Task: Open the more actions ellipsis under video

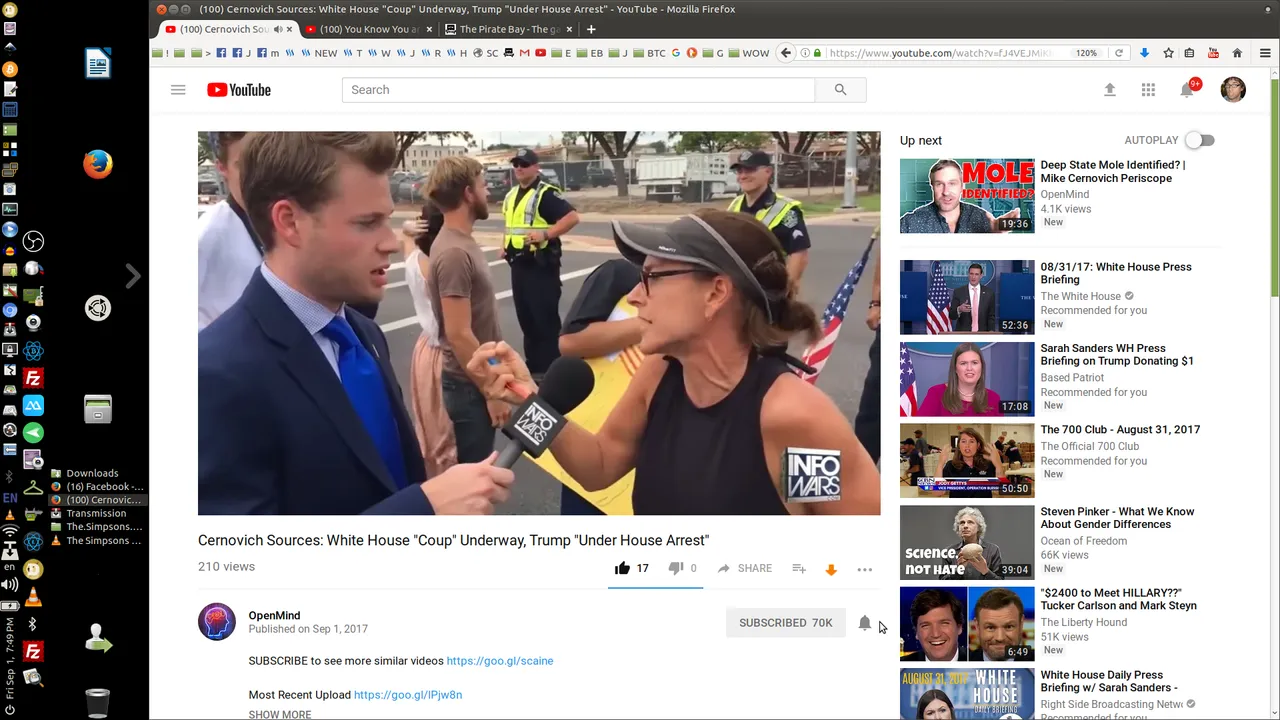Action: pos(865,569)
